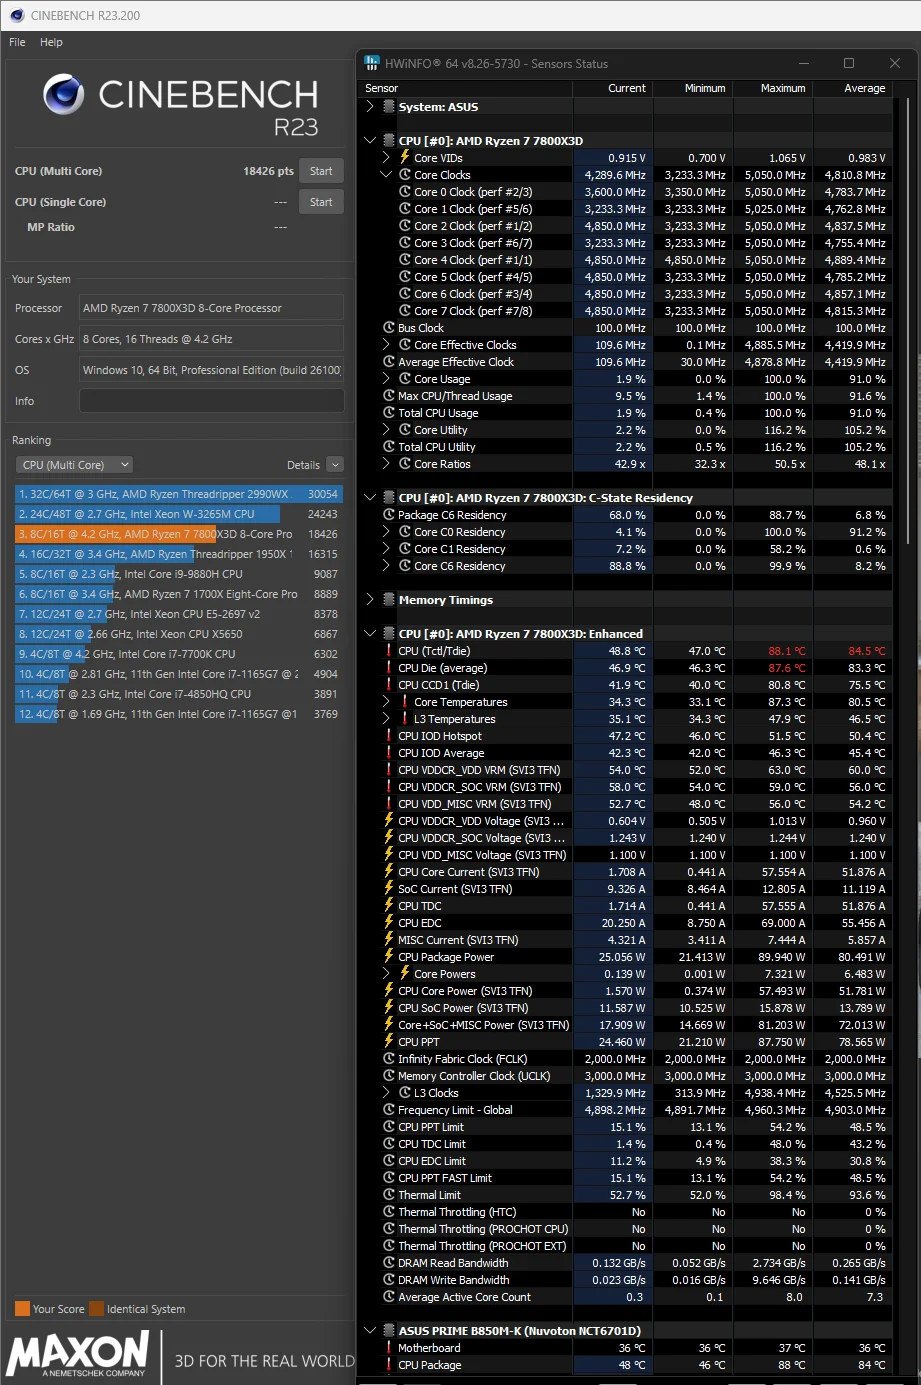The height and width of the screenshot is (1385, 921).
Task: Click the CPU IOD Hotspot thermometer icon
Action: click(389, 736)
